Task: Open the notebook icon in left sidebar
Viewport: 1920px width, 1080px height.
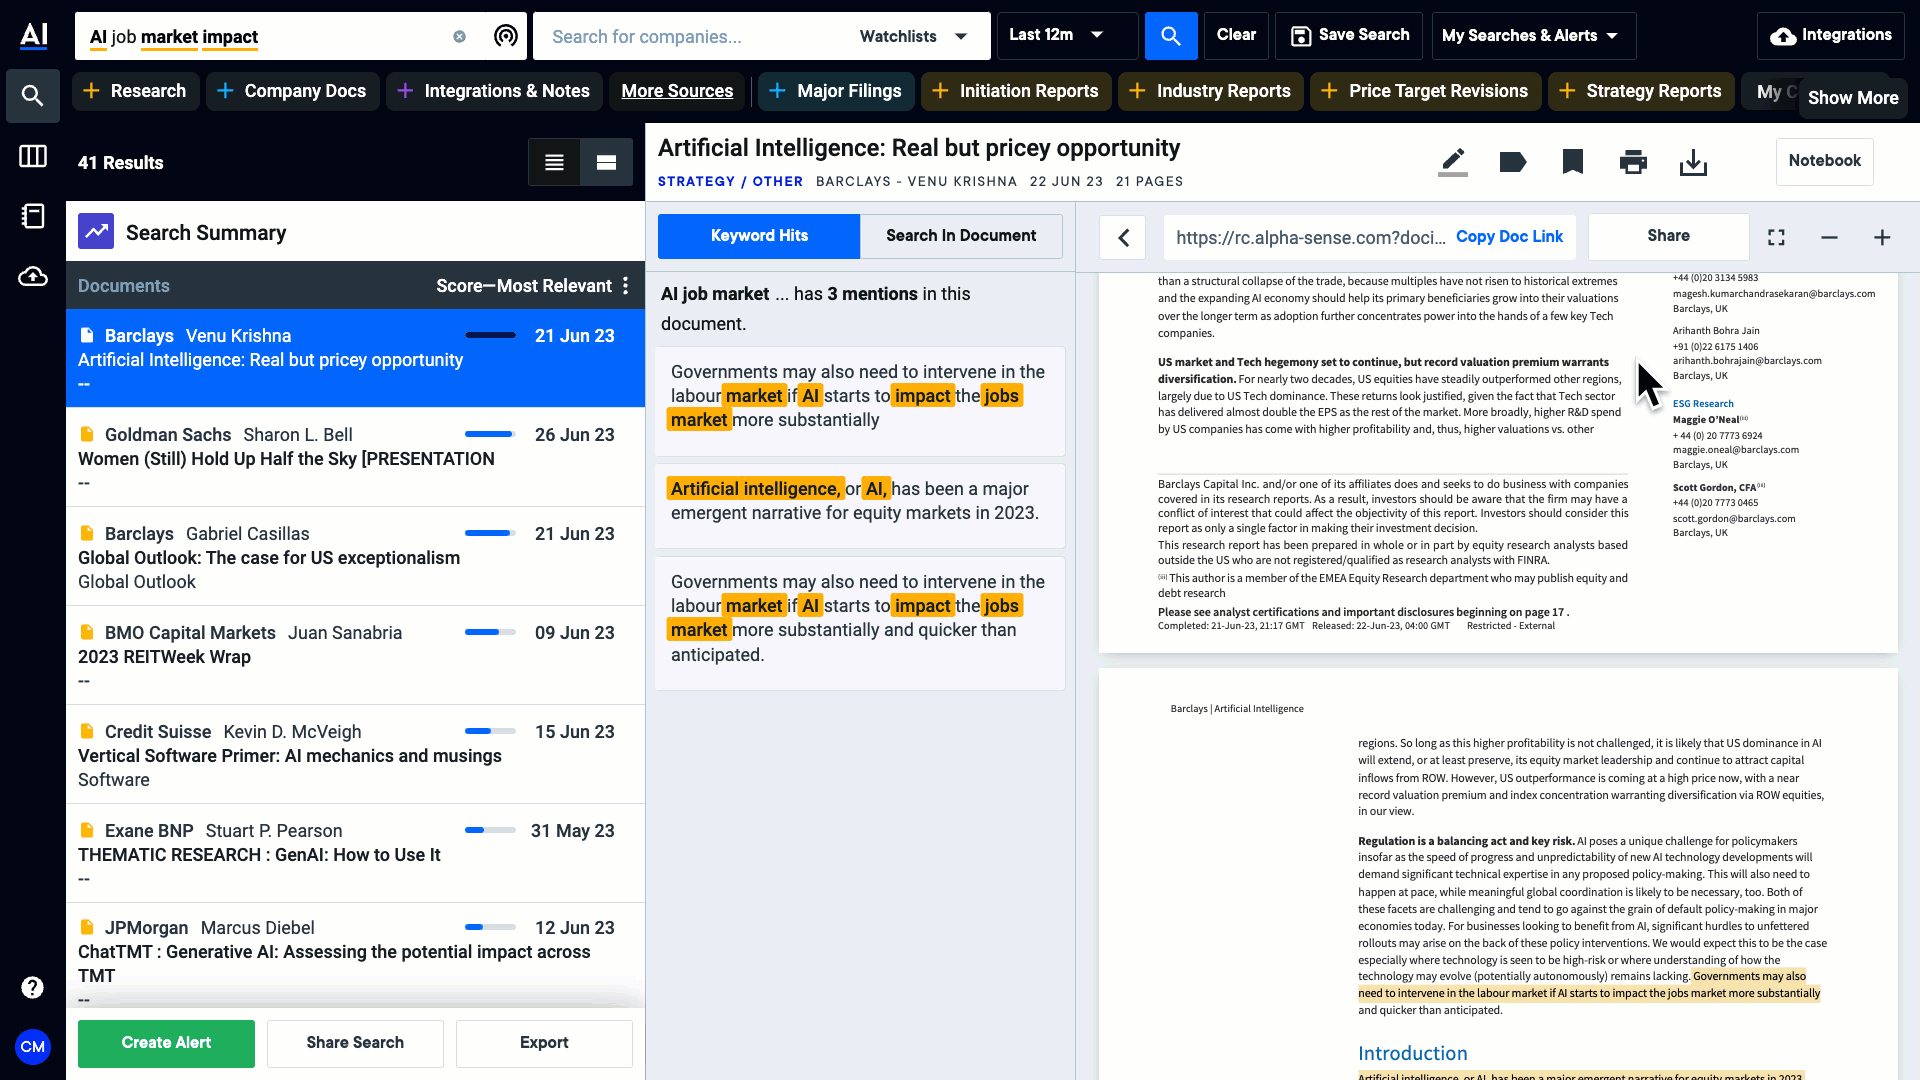Action: [33, 216]
